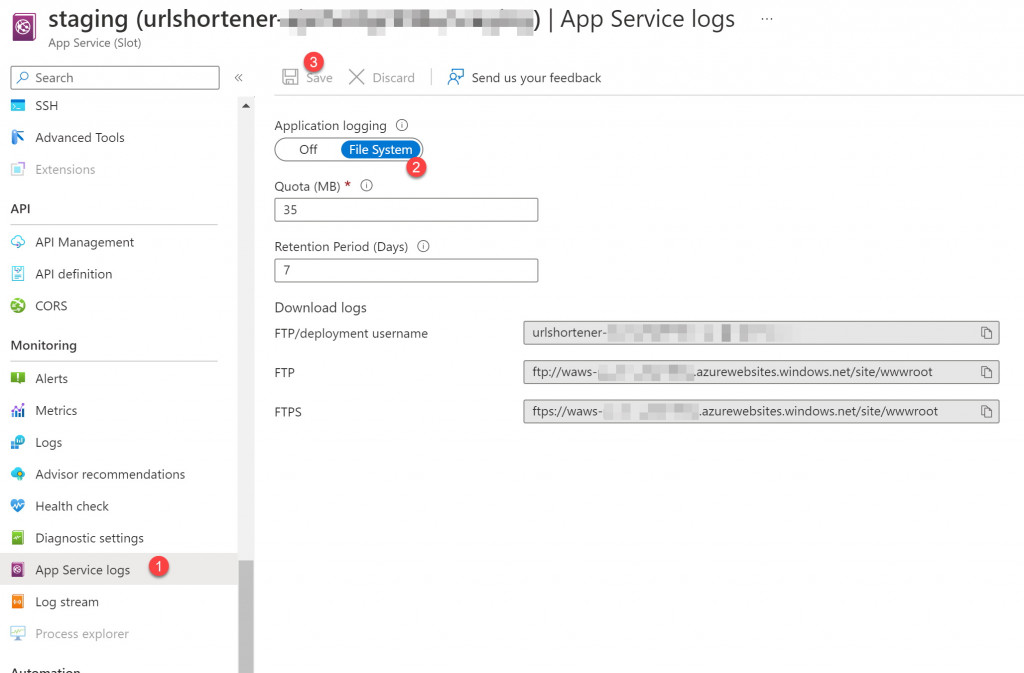This screenshot has height=673, width=1024.
Task: Click the Health check heart icon
Action: coord(18,506)
